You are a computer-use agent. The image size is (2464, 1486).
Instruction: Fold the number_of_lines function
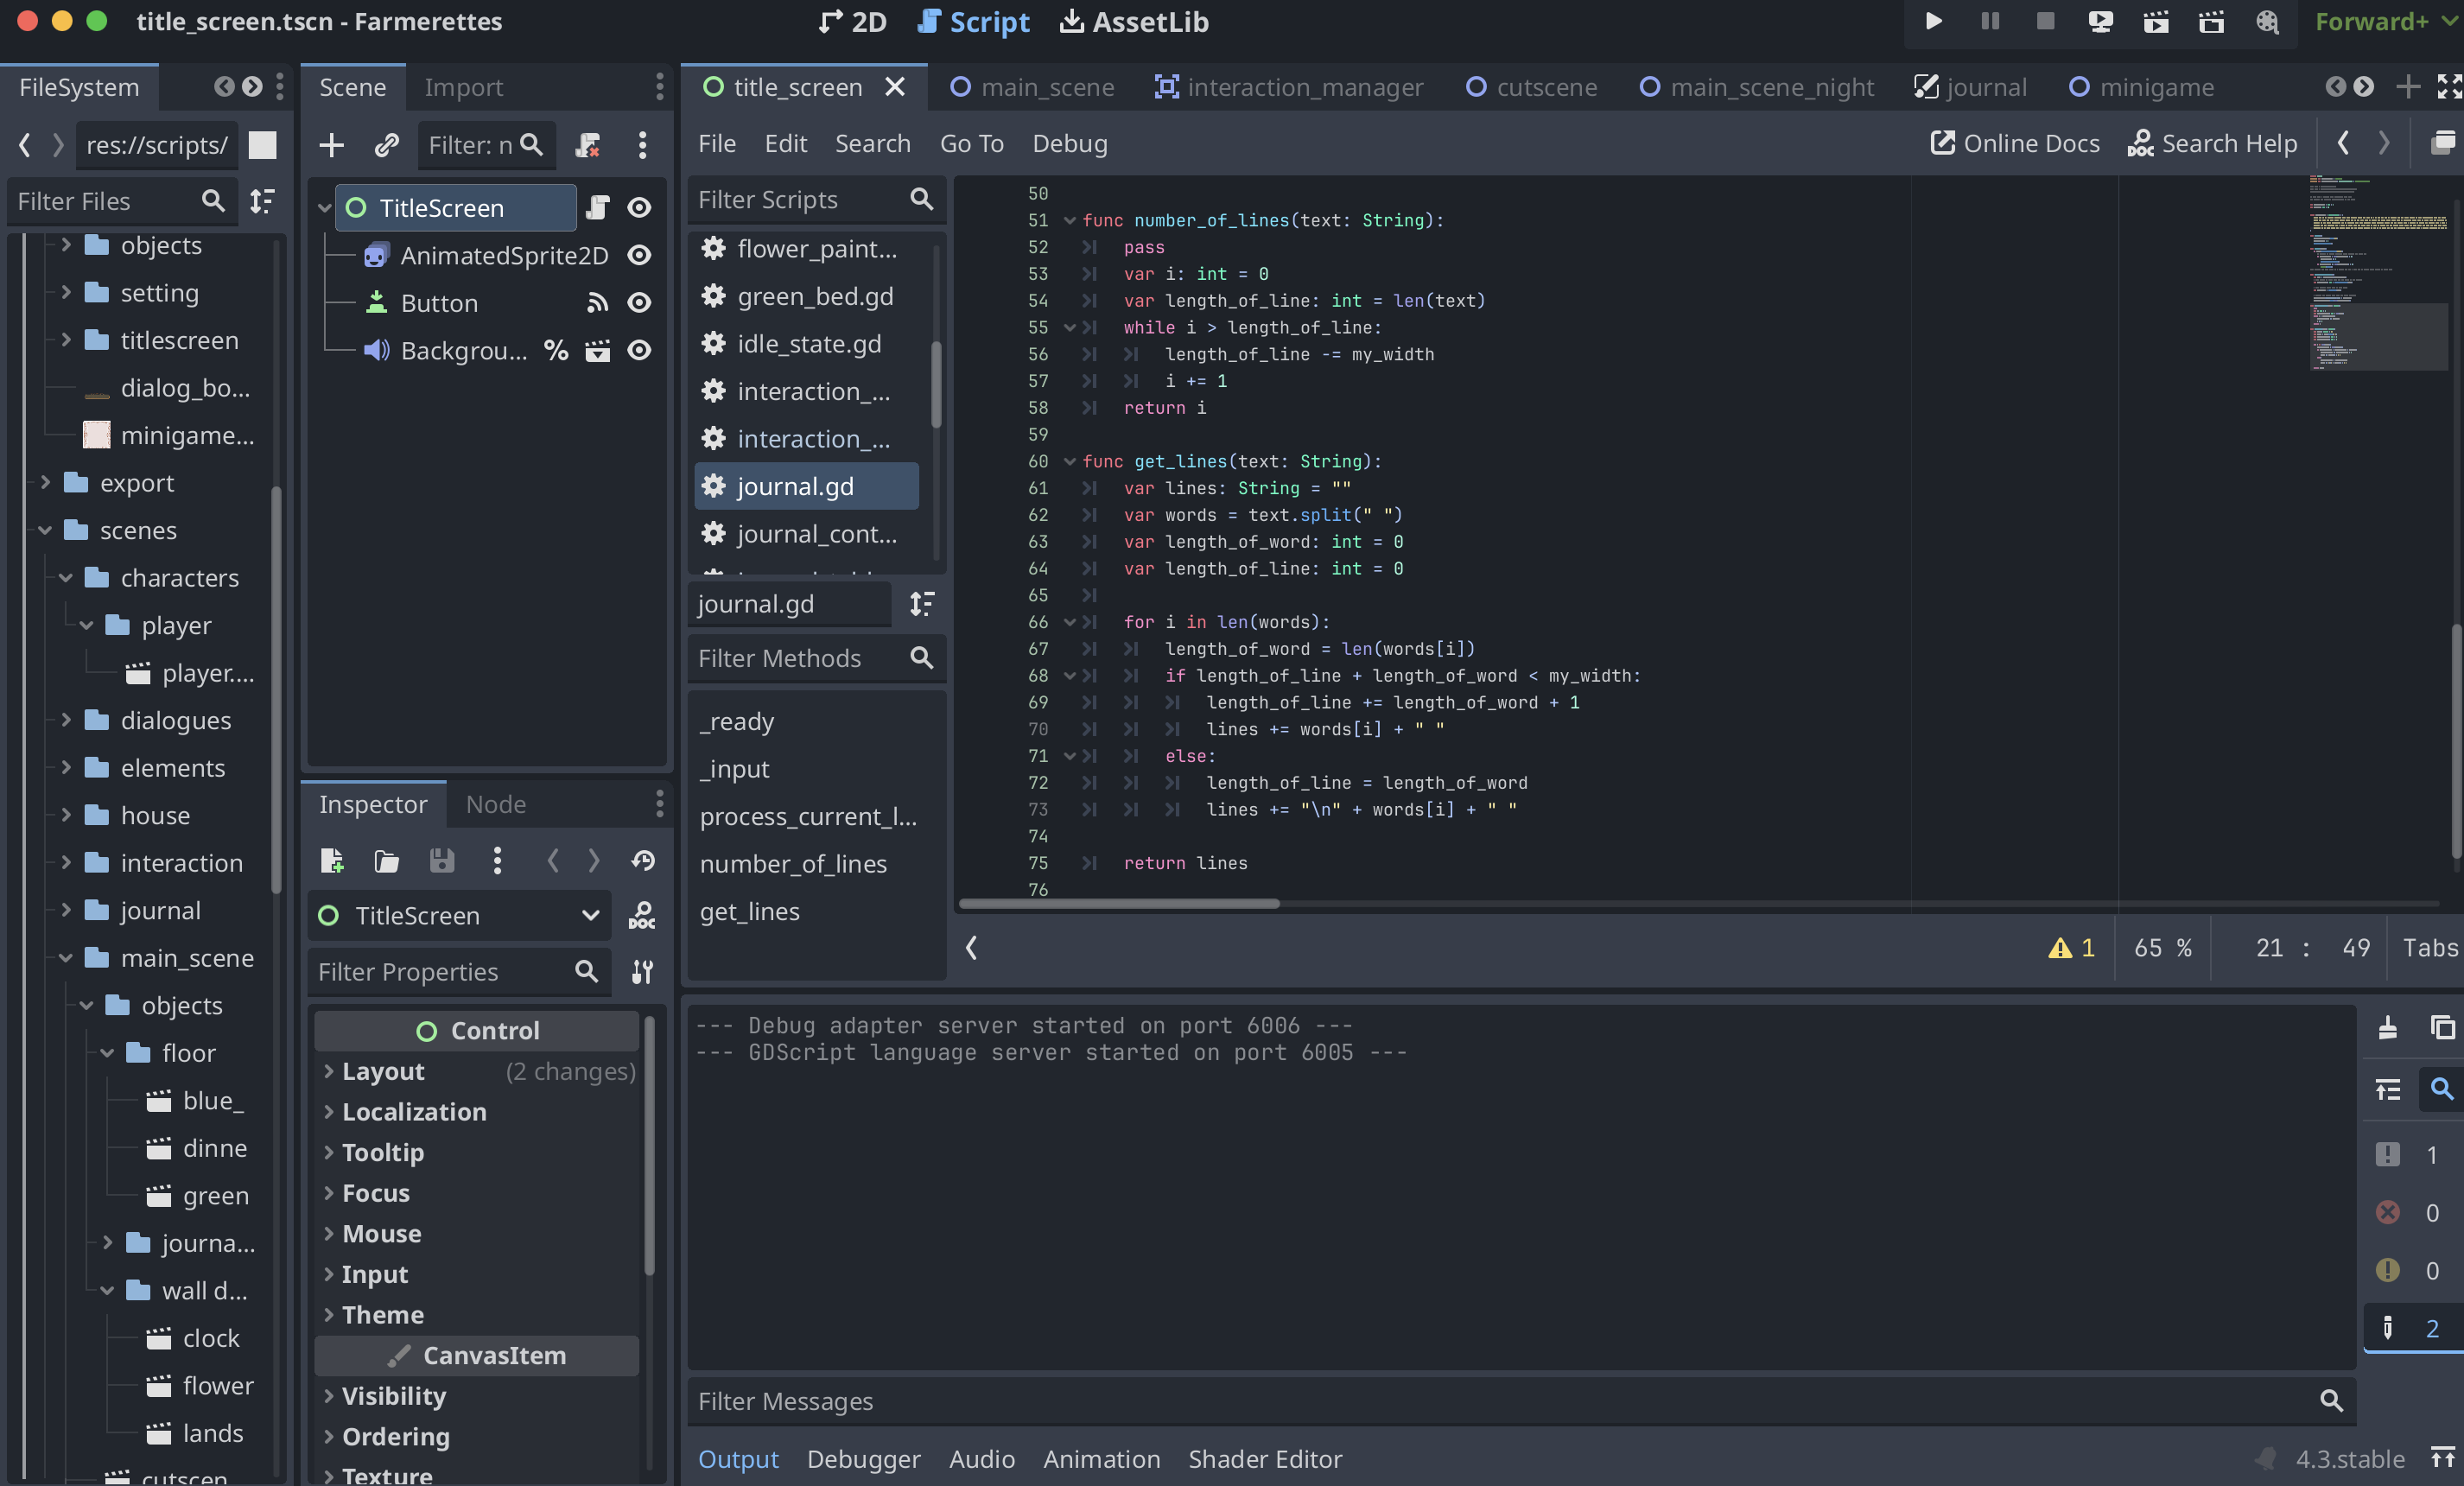(1069, 221)
